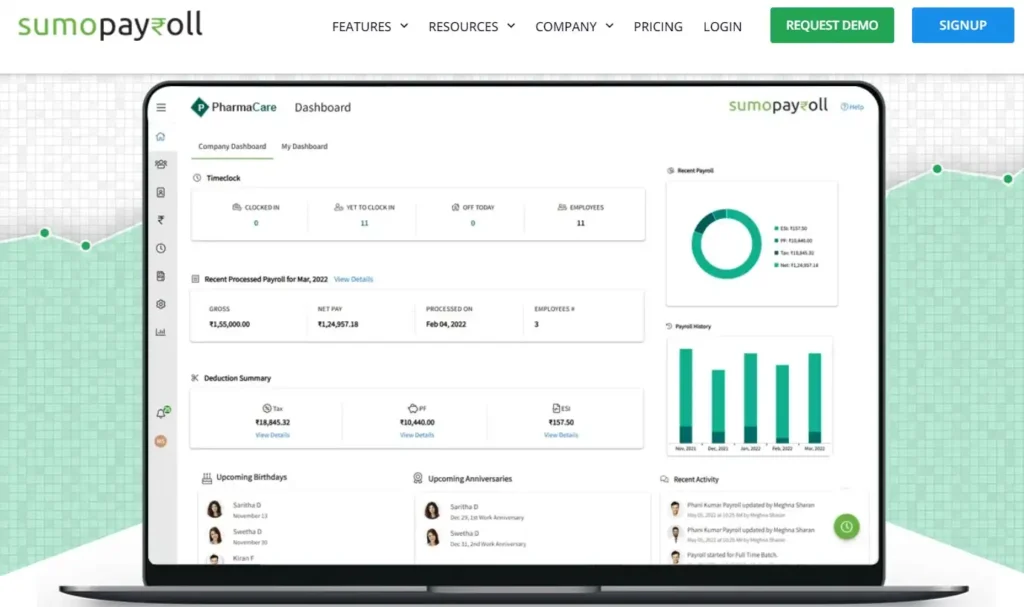Open the Help link in the dashboard
This screenshot has width=1024, height=607.
(x=852, y=107)
